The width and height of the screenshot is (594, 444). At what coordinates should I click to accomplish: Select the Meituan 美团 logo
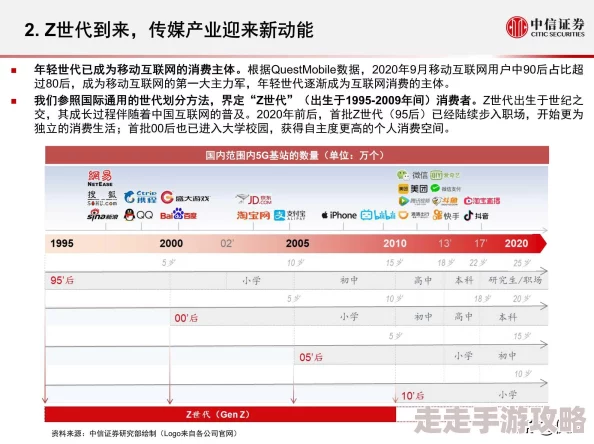coord(412,188)
